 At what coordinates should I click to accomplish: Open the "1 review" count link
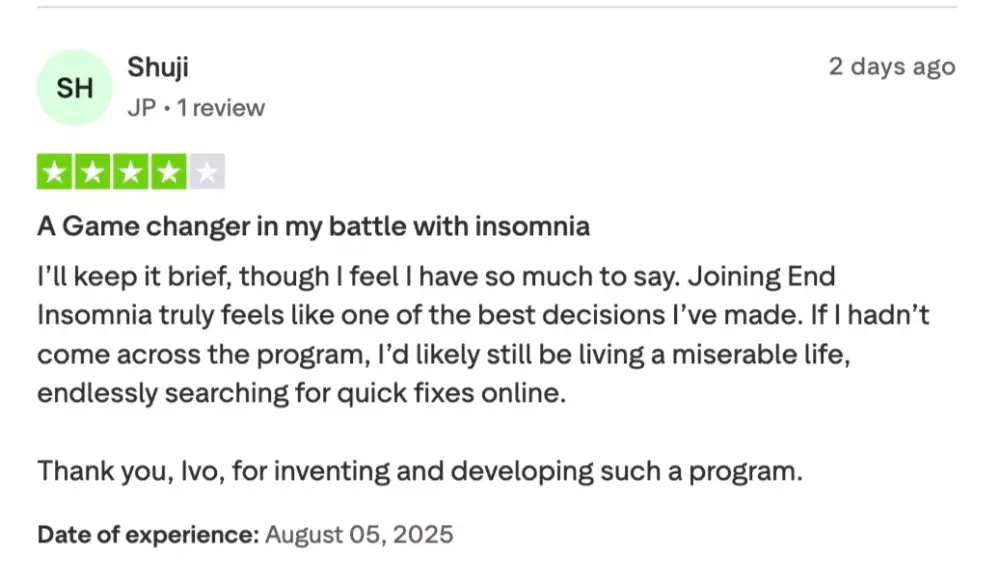[x=221, y=108]
